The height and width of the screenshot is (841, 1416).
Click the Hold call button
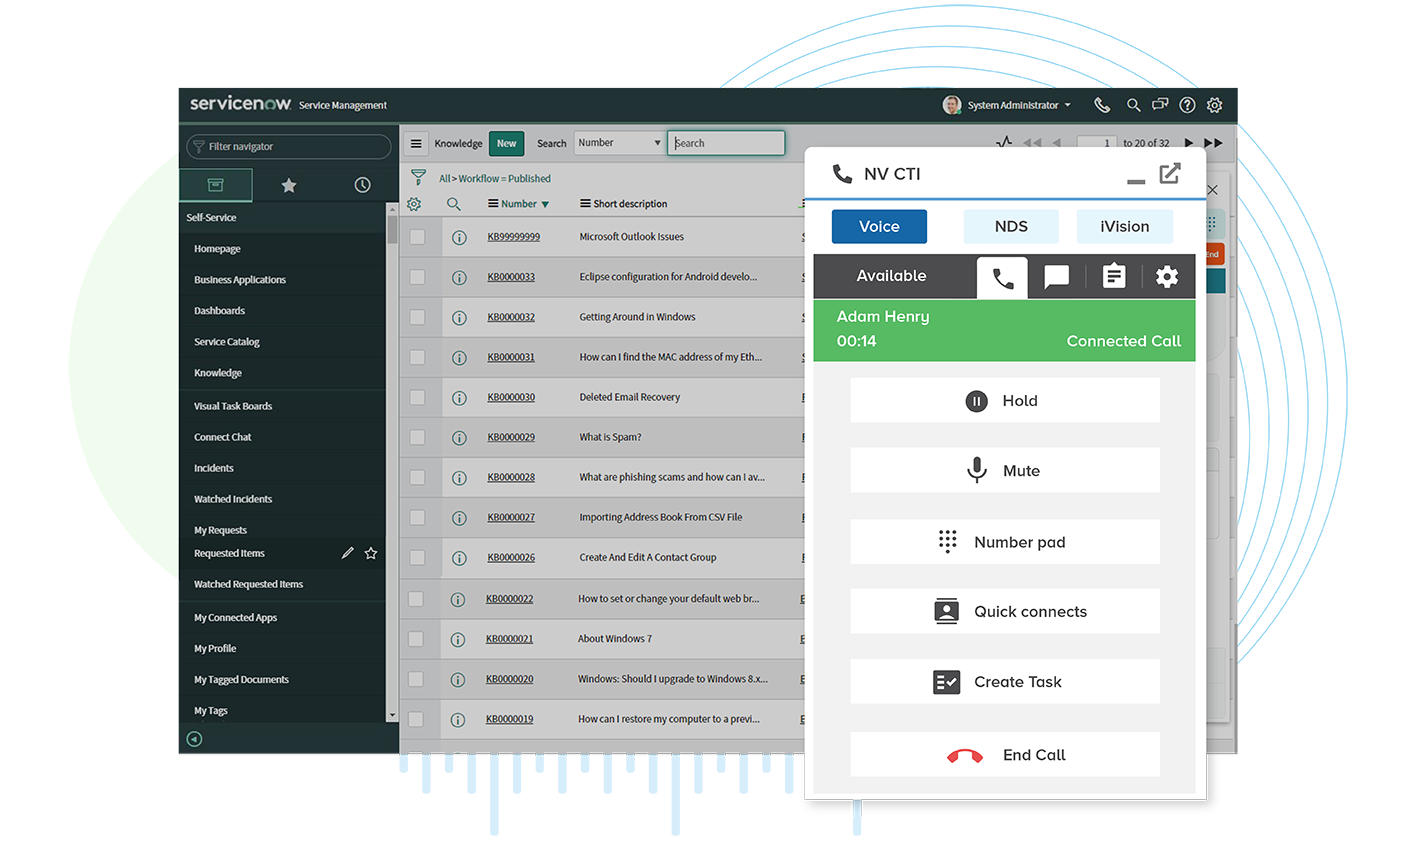coord(1005,400)
